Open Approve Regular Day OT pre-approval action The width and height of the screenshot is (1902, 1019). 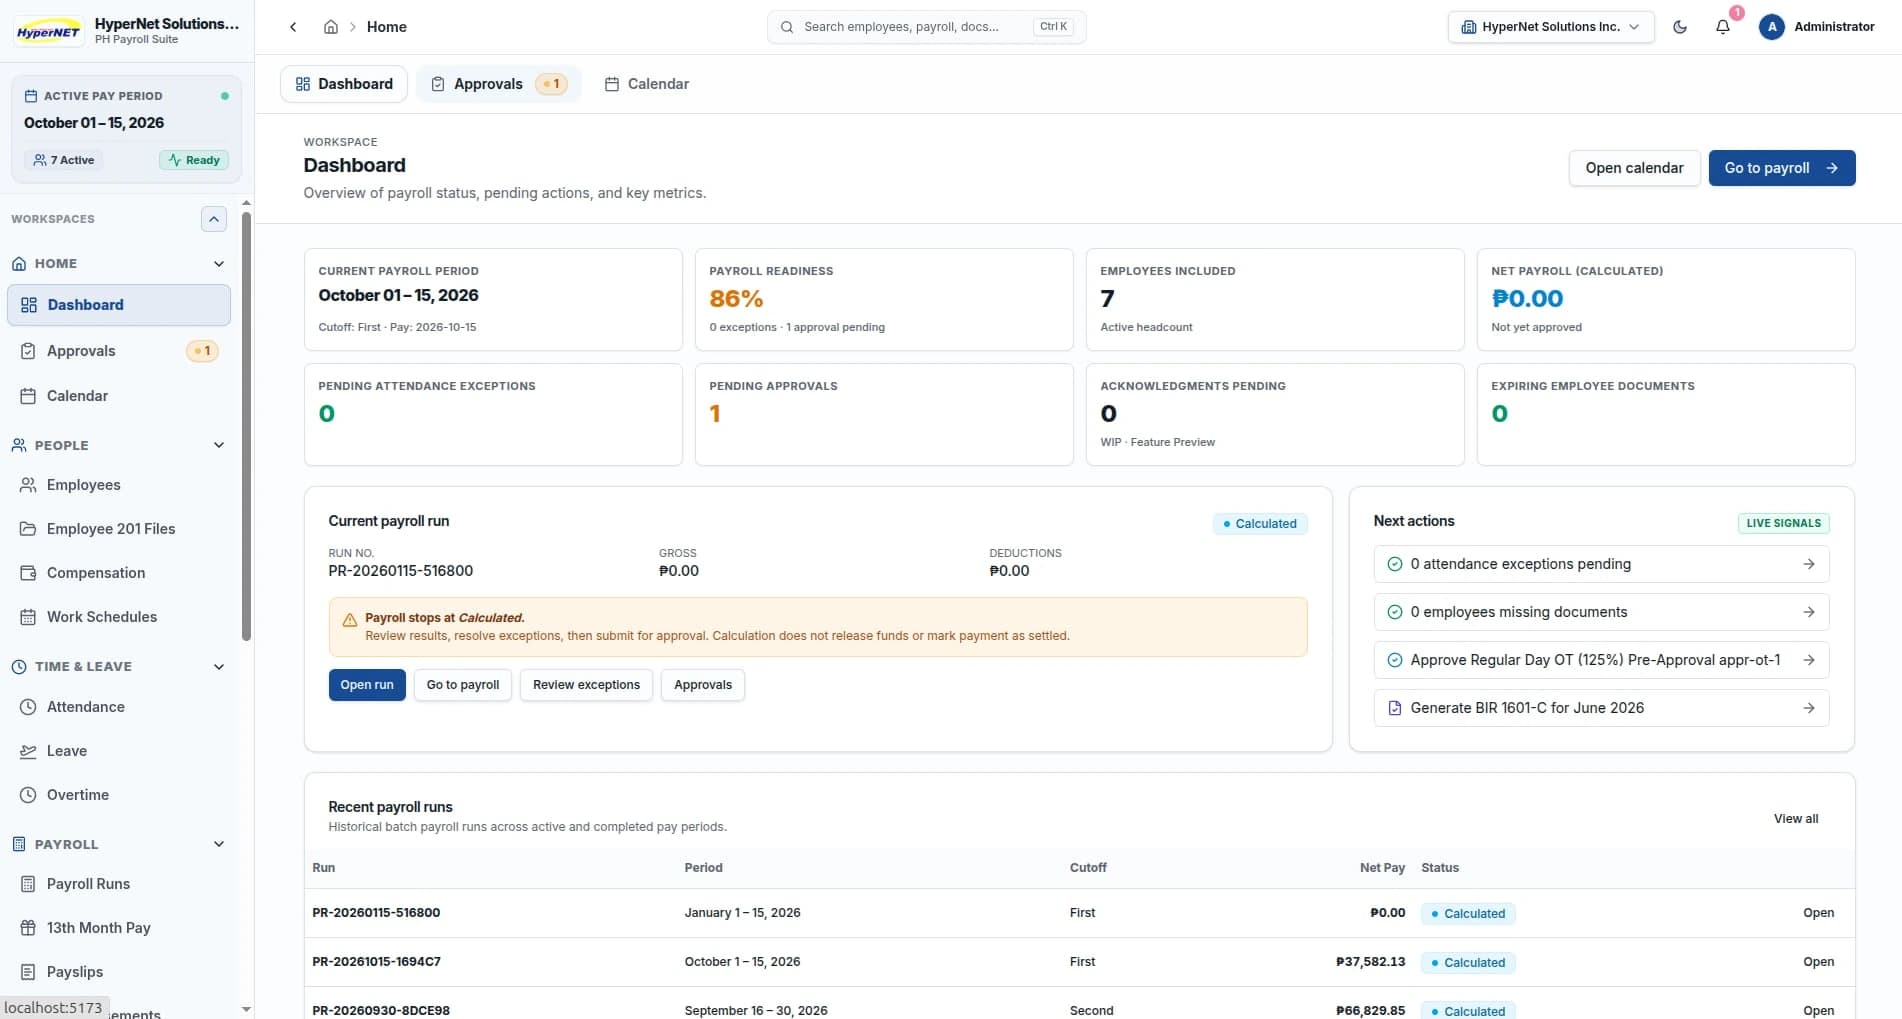(x=1601, y=660)
